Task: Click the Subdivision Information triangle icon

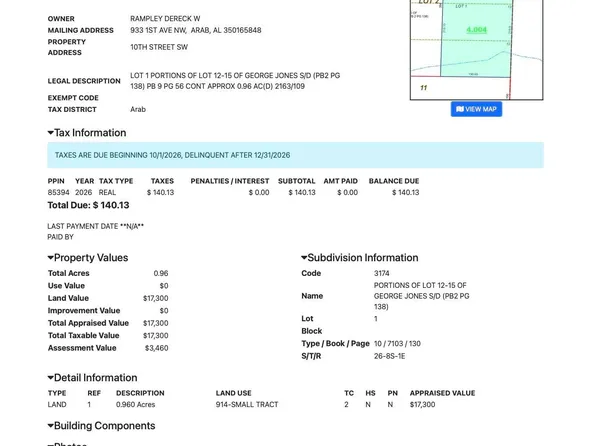Action: 304,258
